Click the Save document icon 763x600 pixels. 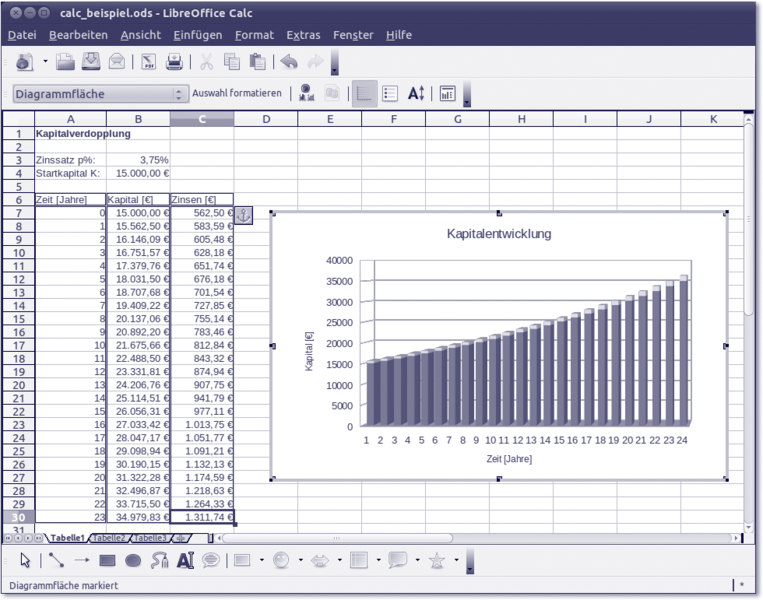(x=91, y=62)
